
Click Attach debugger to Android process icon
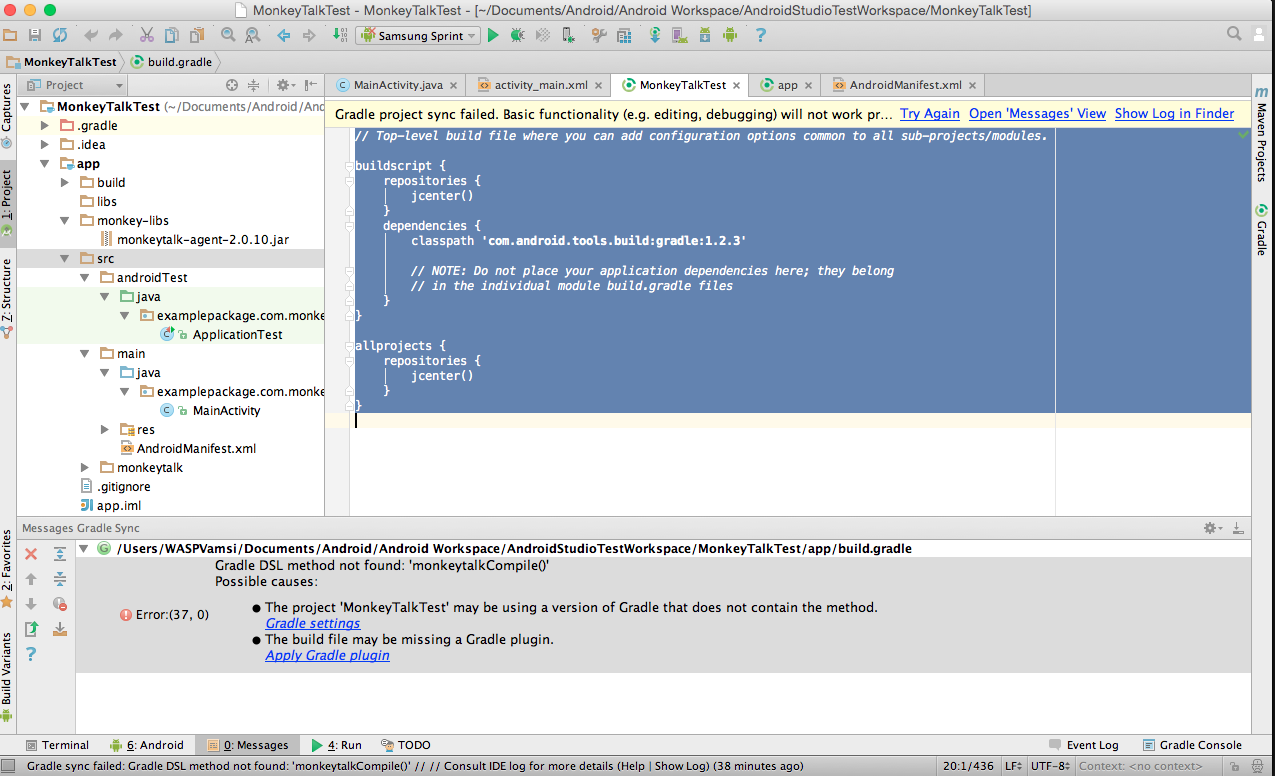[x=568, y=35]
